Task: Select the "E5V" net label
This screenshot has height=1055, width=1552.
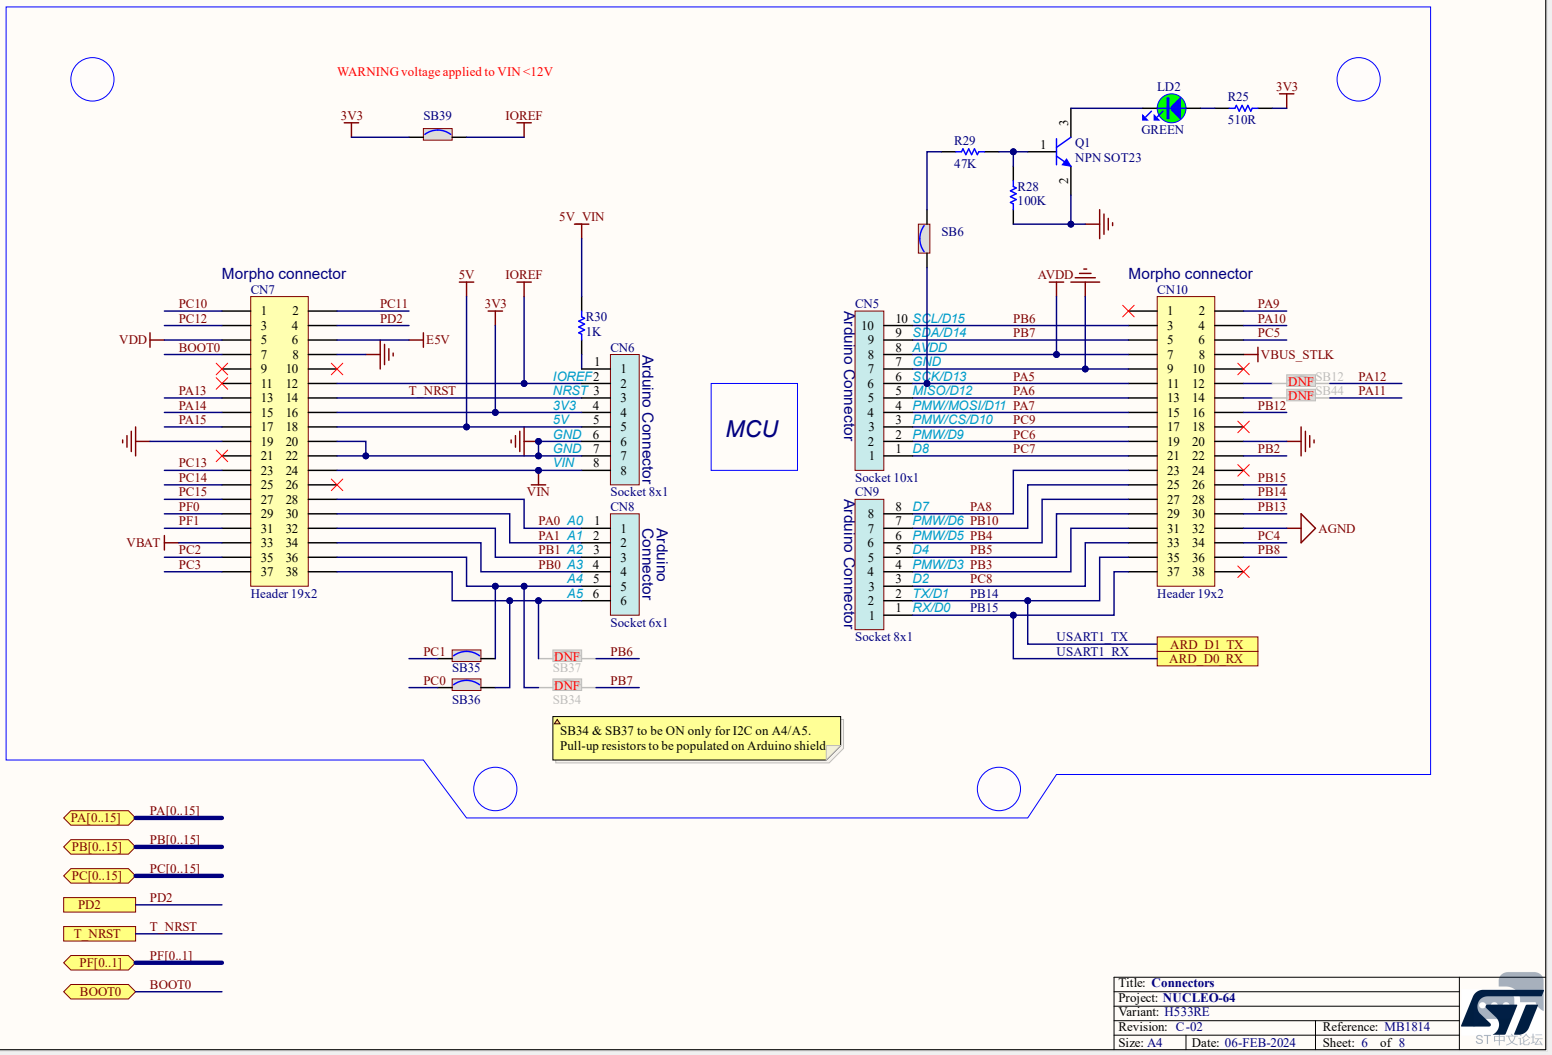Action: tap(437, 340)
